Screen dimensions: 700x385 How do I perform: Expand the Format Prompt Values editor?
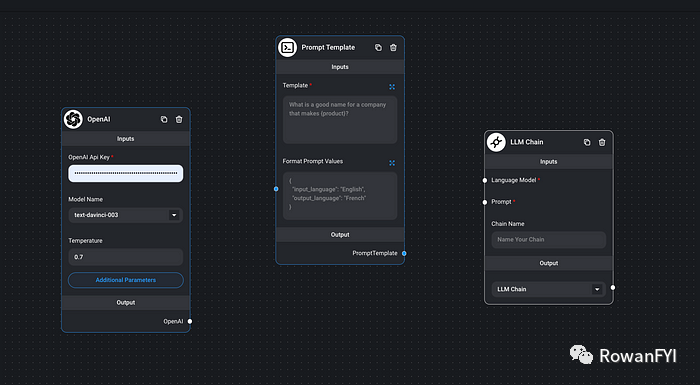[392, 163]
